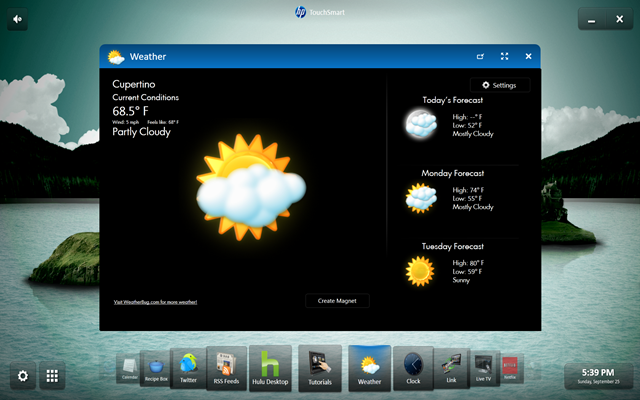The height and width of the screenshot is (400, 640).
Task: Click Today's Forecast mostly cloudy moon icon
Action: tap(421, 124)
